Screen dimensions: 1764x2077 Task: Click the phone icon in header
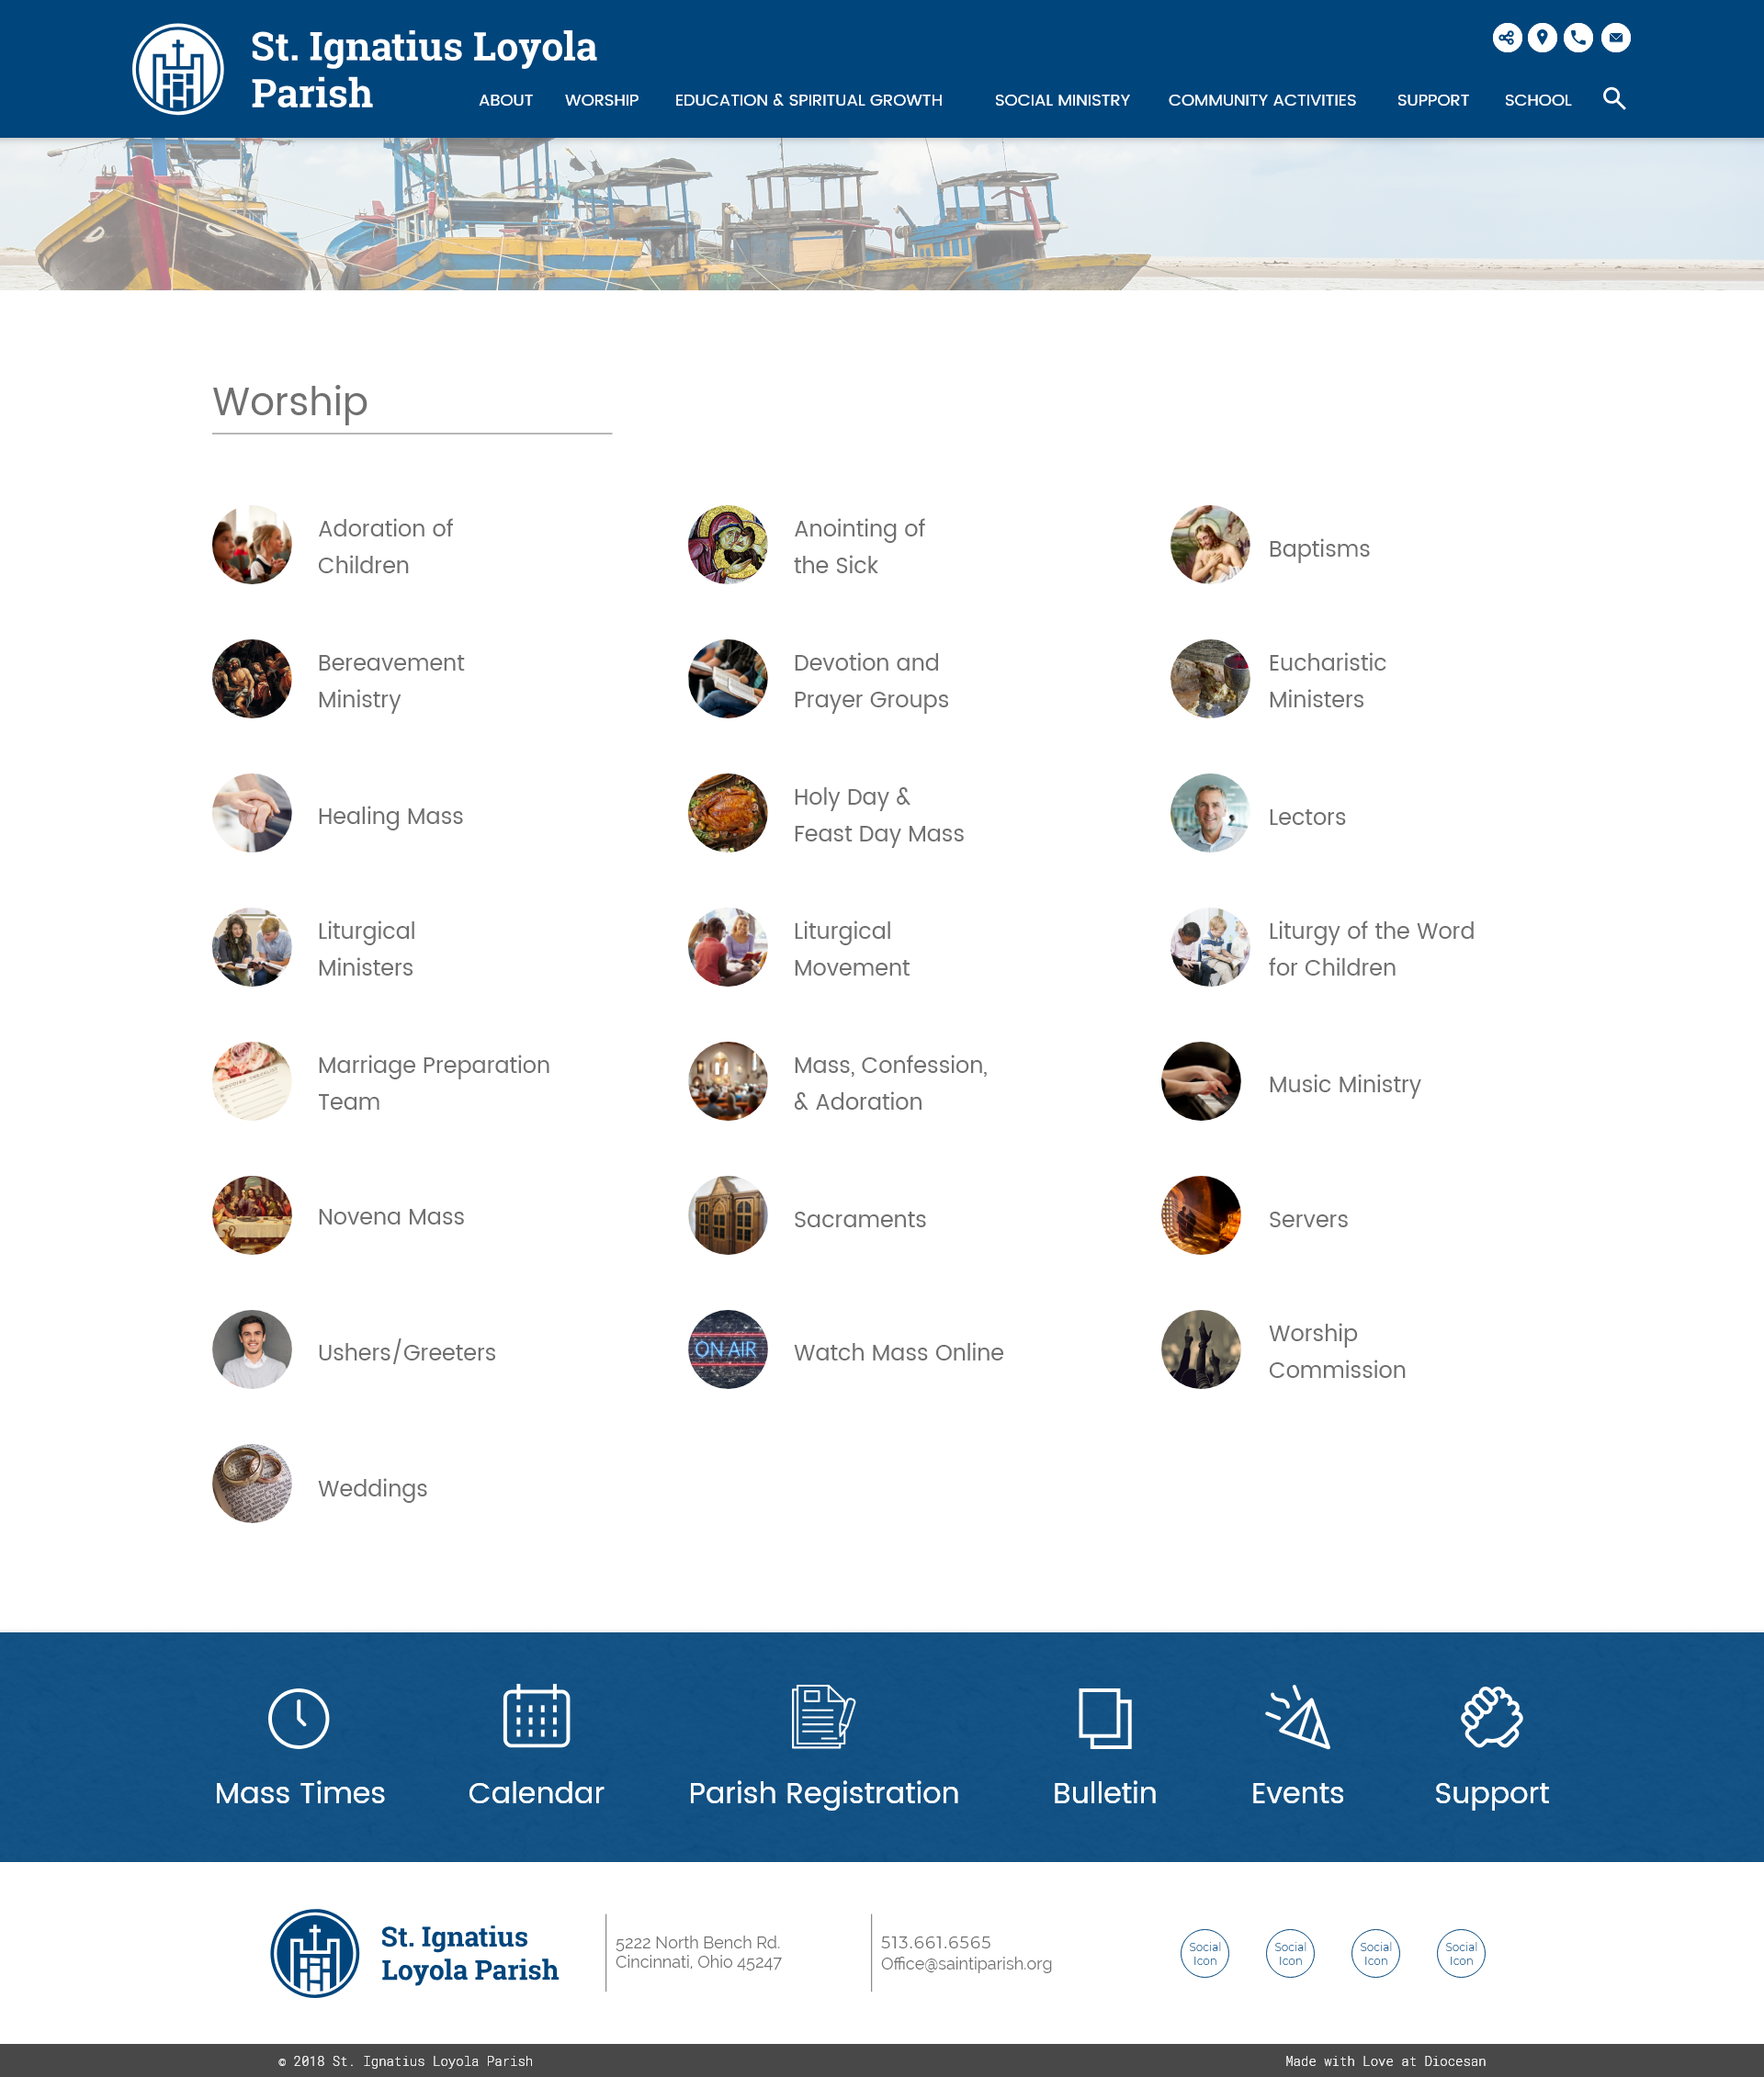1578,38
